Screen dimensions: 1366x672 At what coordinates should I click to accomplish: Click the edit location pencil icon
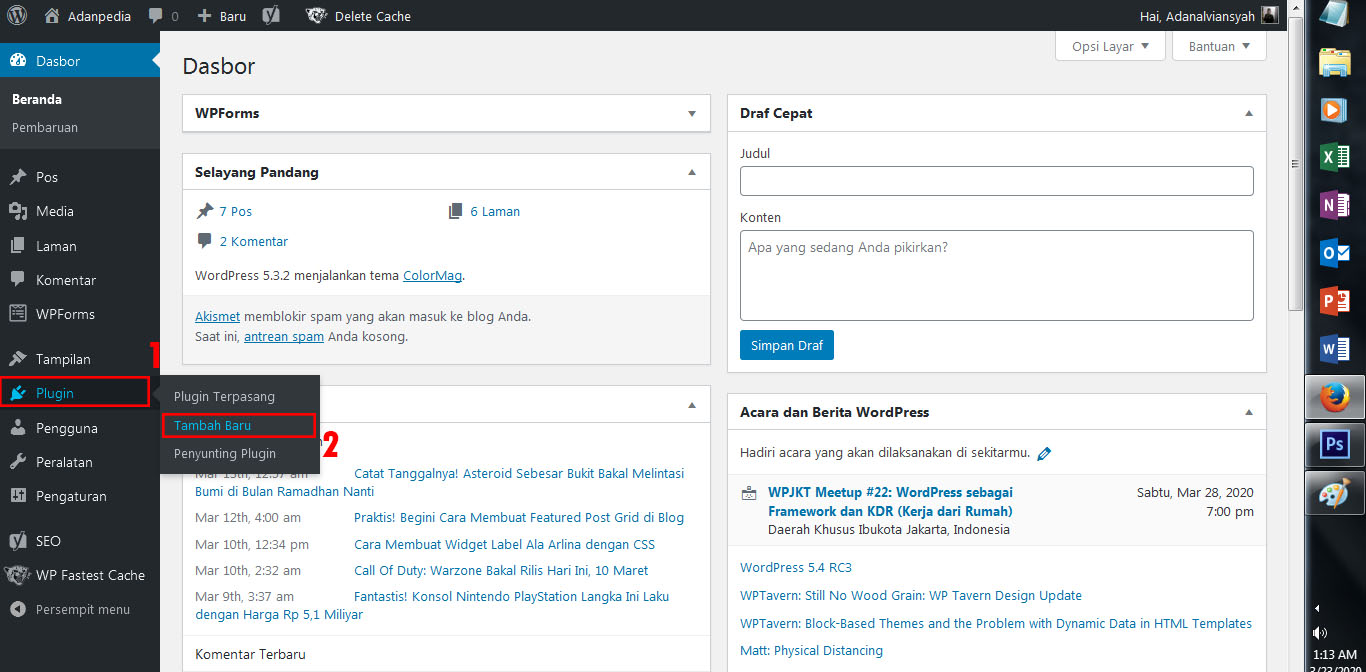point(1044,453)
